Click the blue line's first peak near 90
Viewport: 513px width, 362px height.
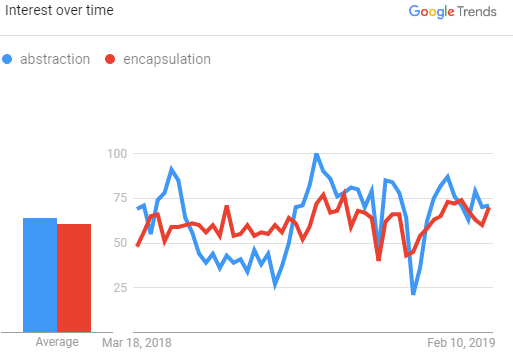[x=172, y=169]
